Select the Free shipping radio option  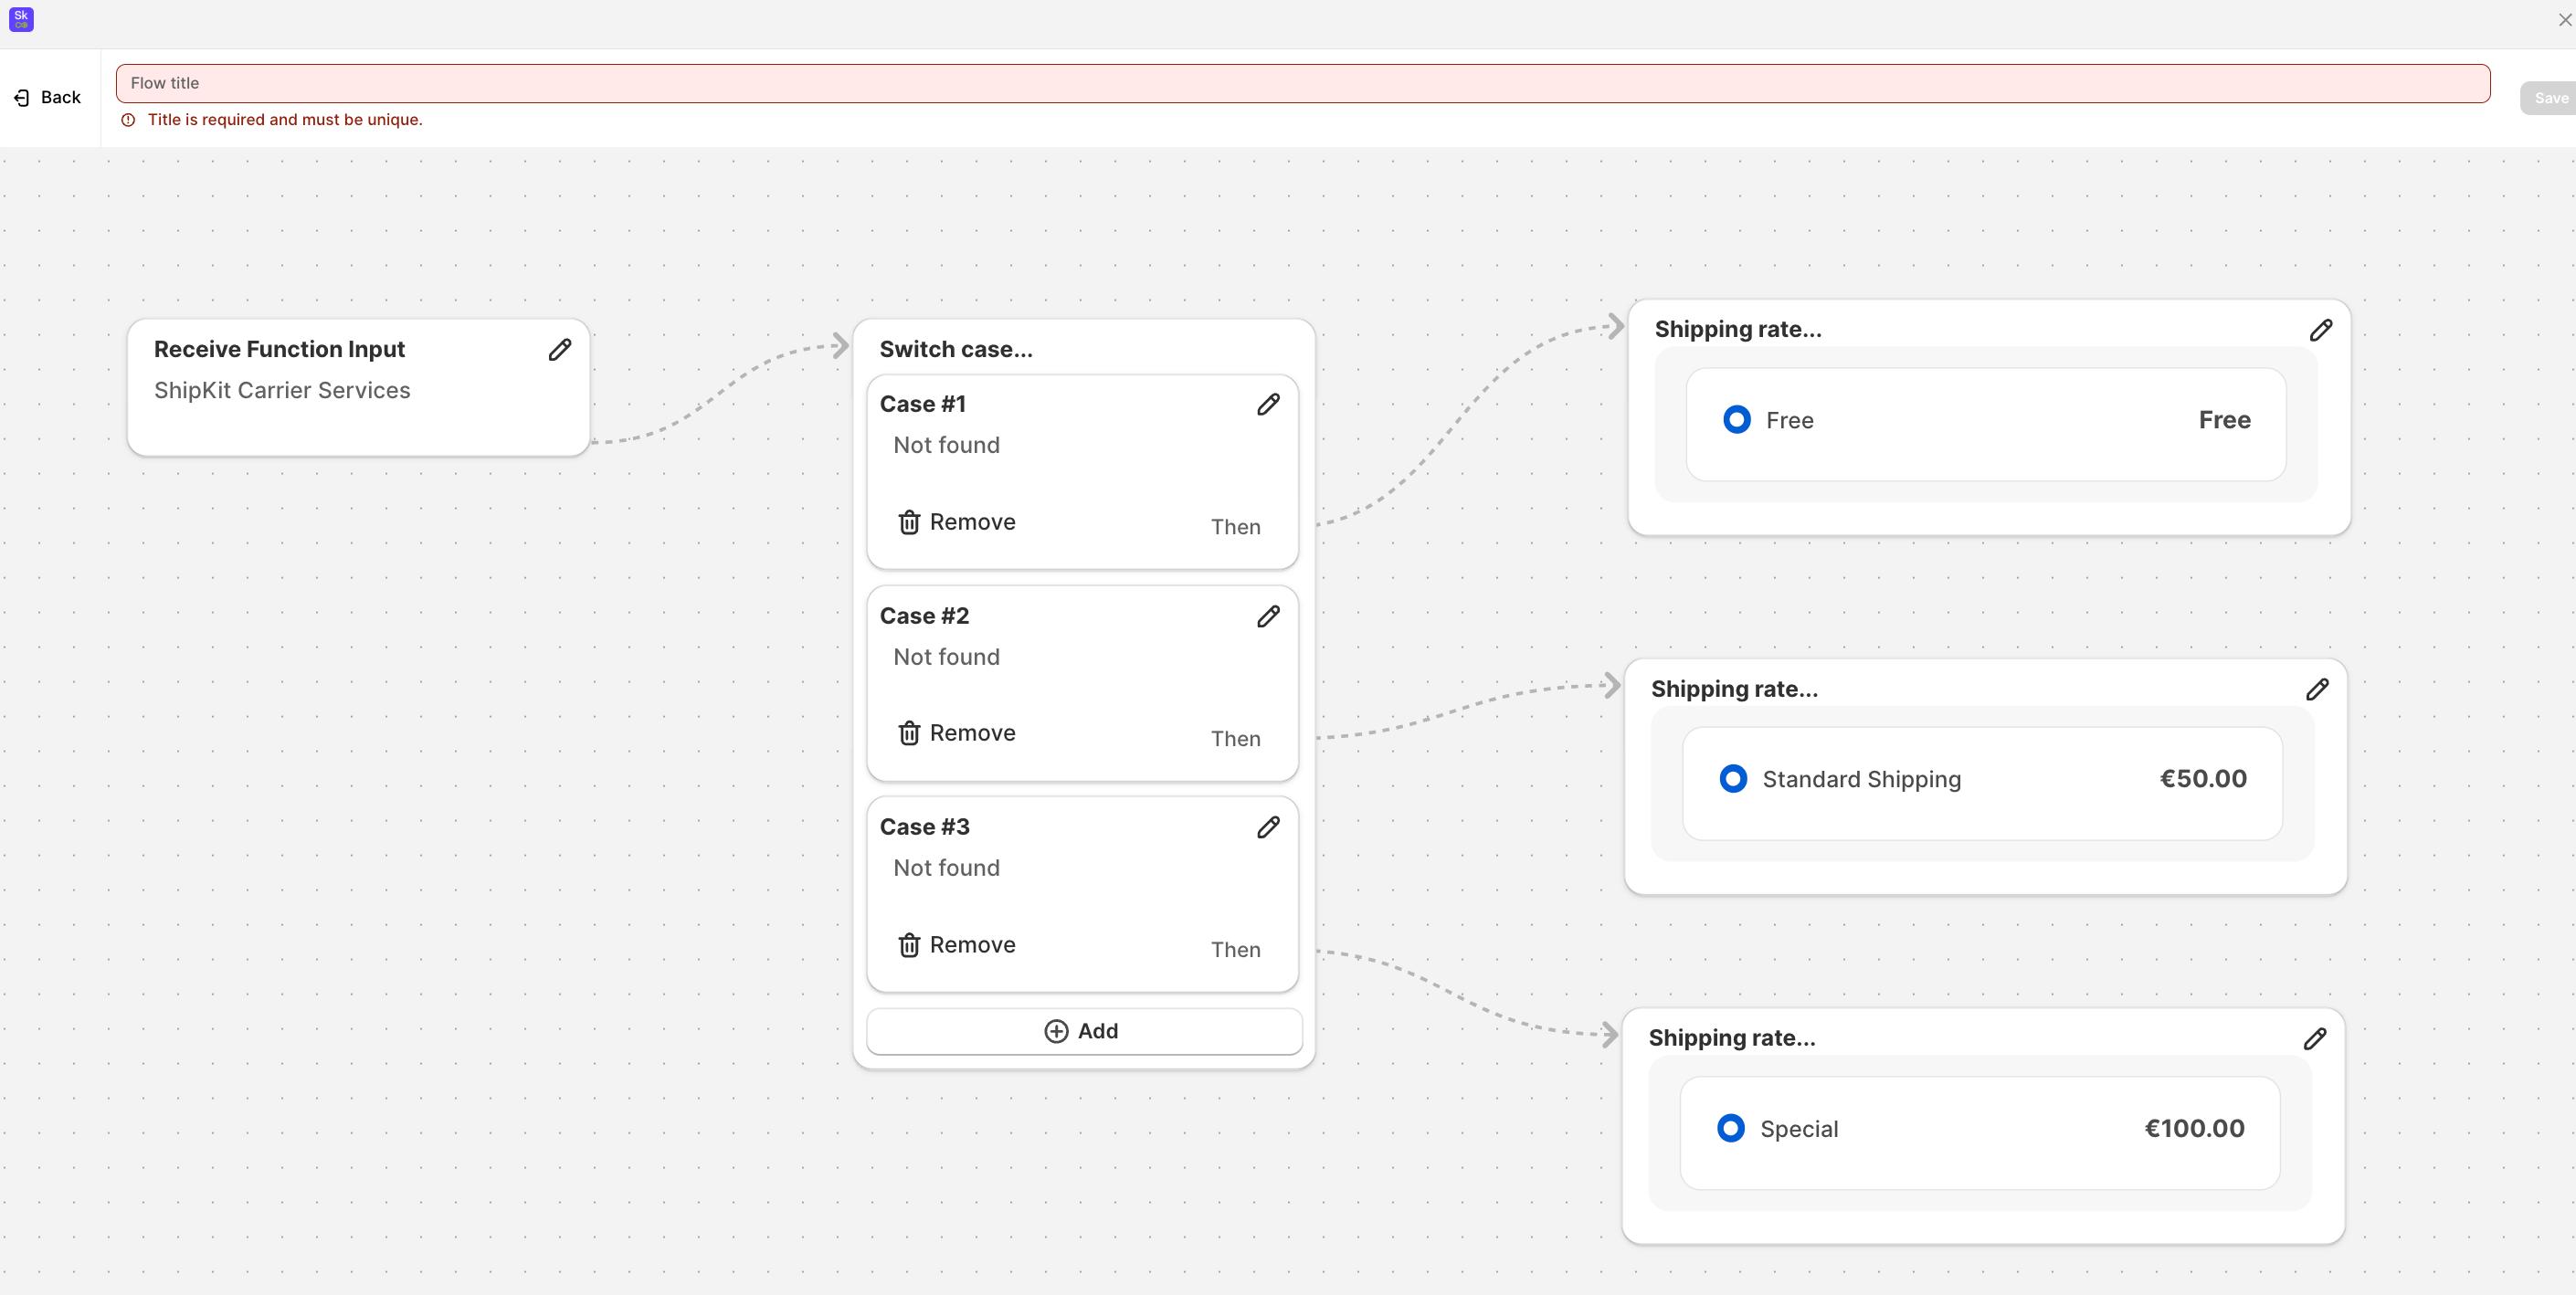(x=1737, y=420)
